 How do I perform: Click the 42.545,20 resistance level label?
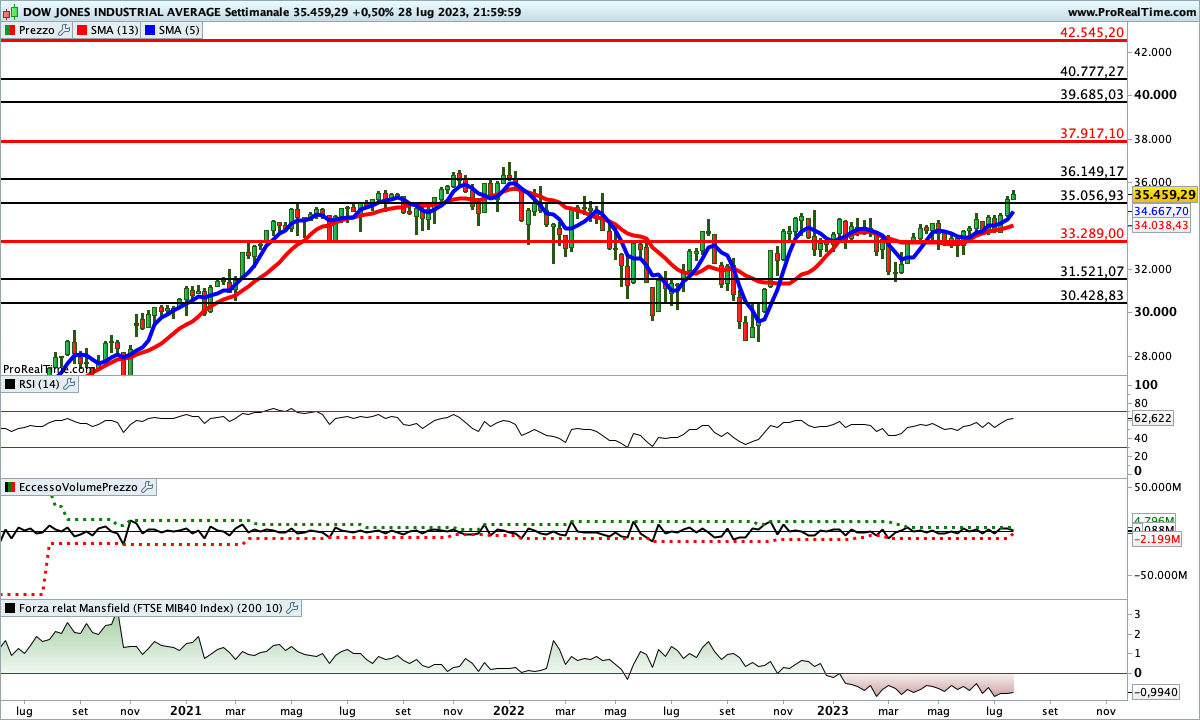click(1093, 32)
